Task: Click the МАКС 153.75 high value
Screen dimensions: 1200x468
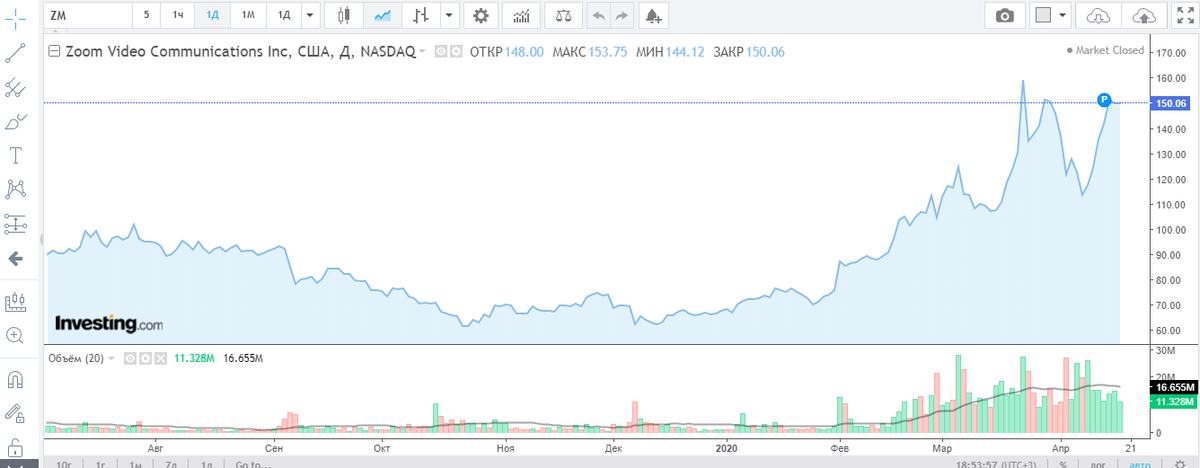Action: coord(591,51)
